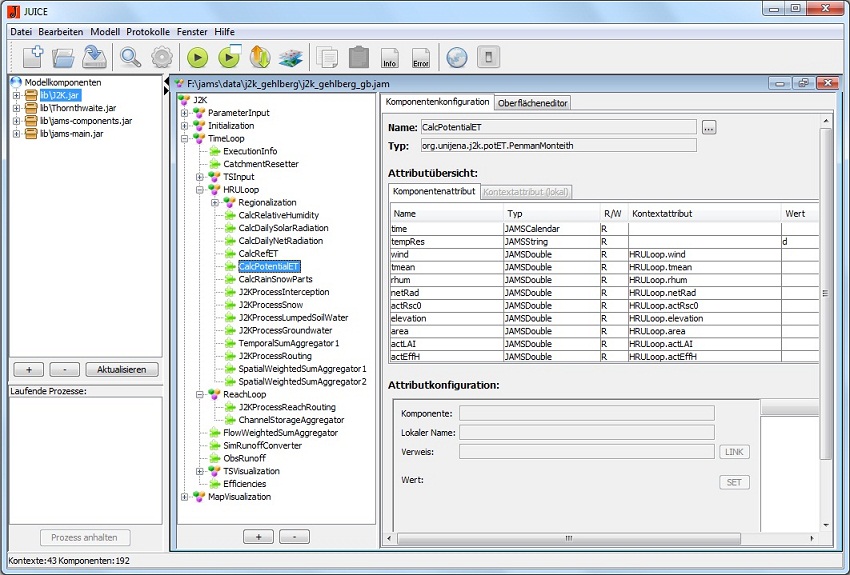Run the model with green play icon

coord(197,57)
